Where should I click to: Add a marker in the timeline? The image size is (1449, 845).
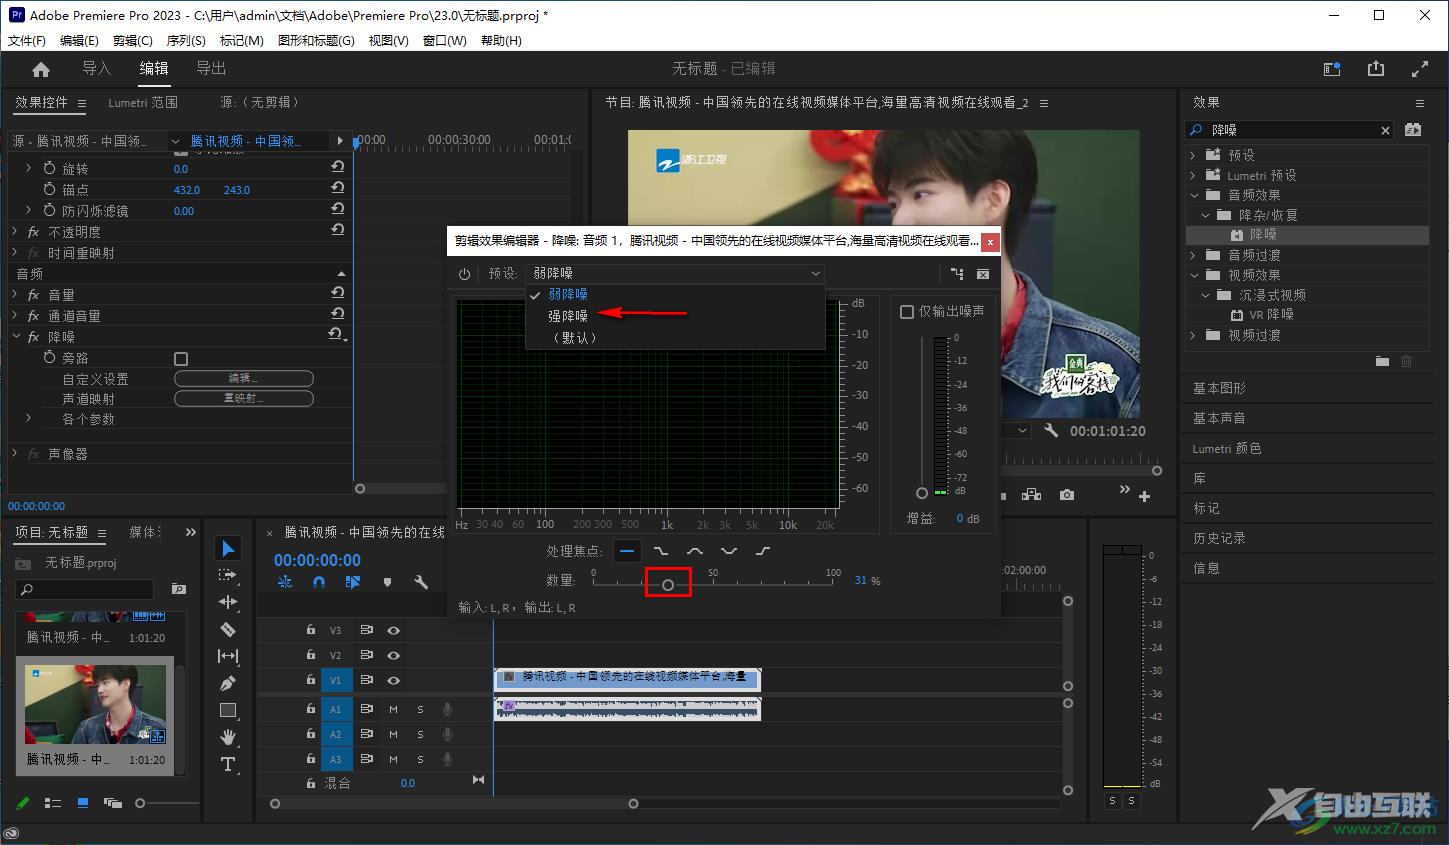387,582
